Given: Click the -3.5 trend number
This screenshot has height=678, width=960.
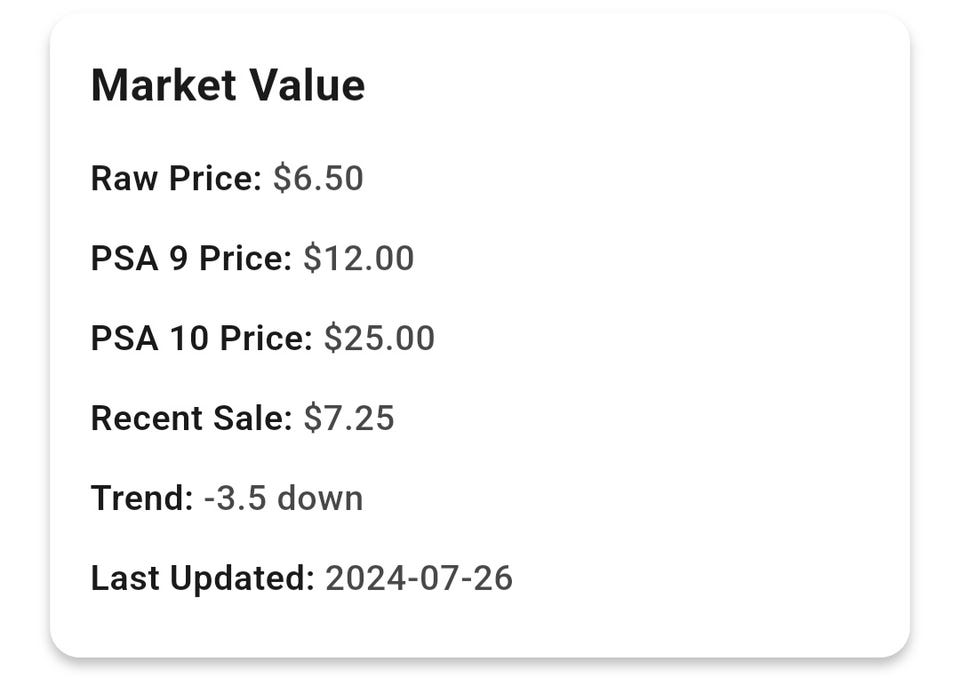Looking at the screenshot, I should click(235, 498).
